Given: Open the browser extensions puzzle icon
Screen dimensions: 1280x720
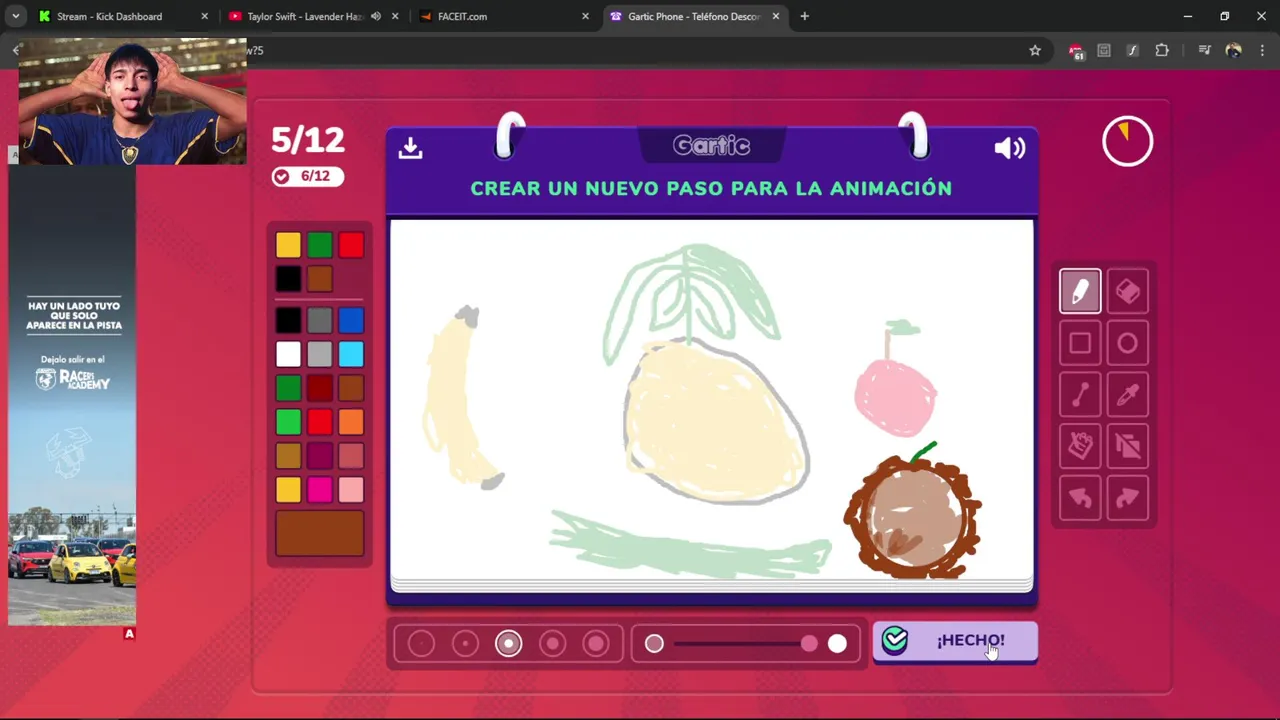Looking at the screenshot, I should (x=1162, y=50).
